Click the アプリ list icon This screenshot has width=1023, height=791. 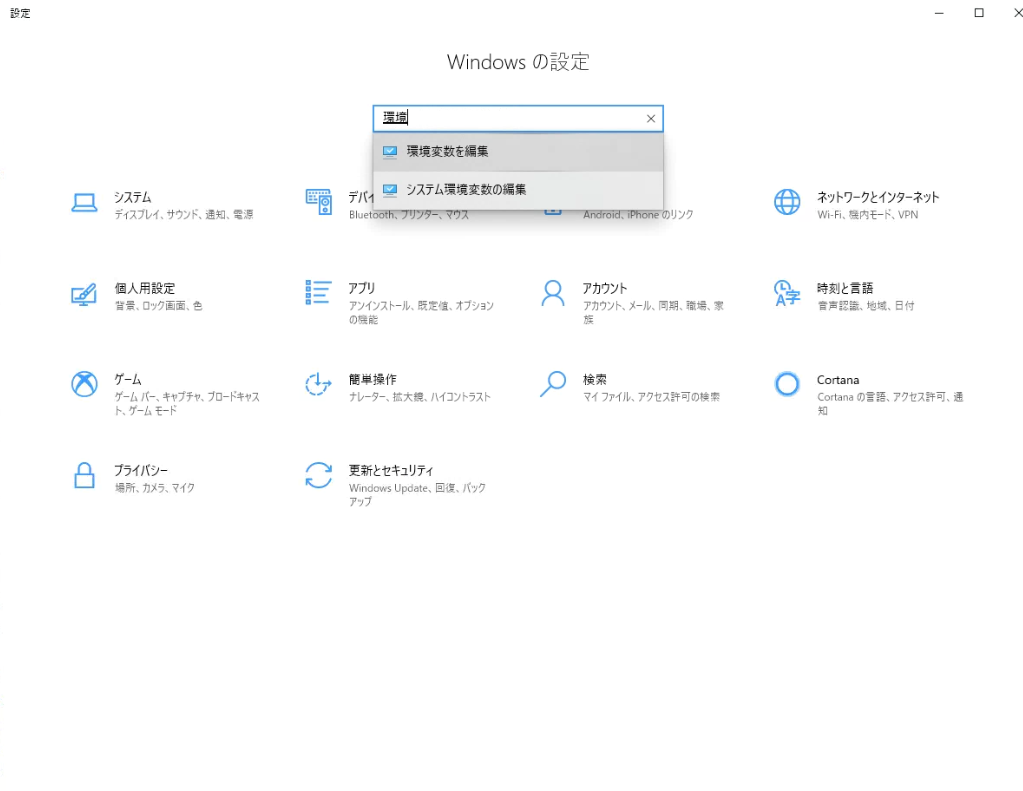click(318, 292)
